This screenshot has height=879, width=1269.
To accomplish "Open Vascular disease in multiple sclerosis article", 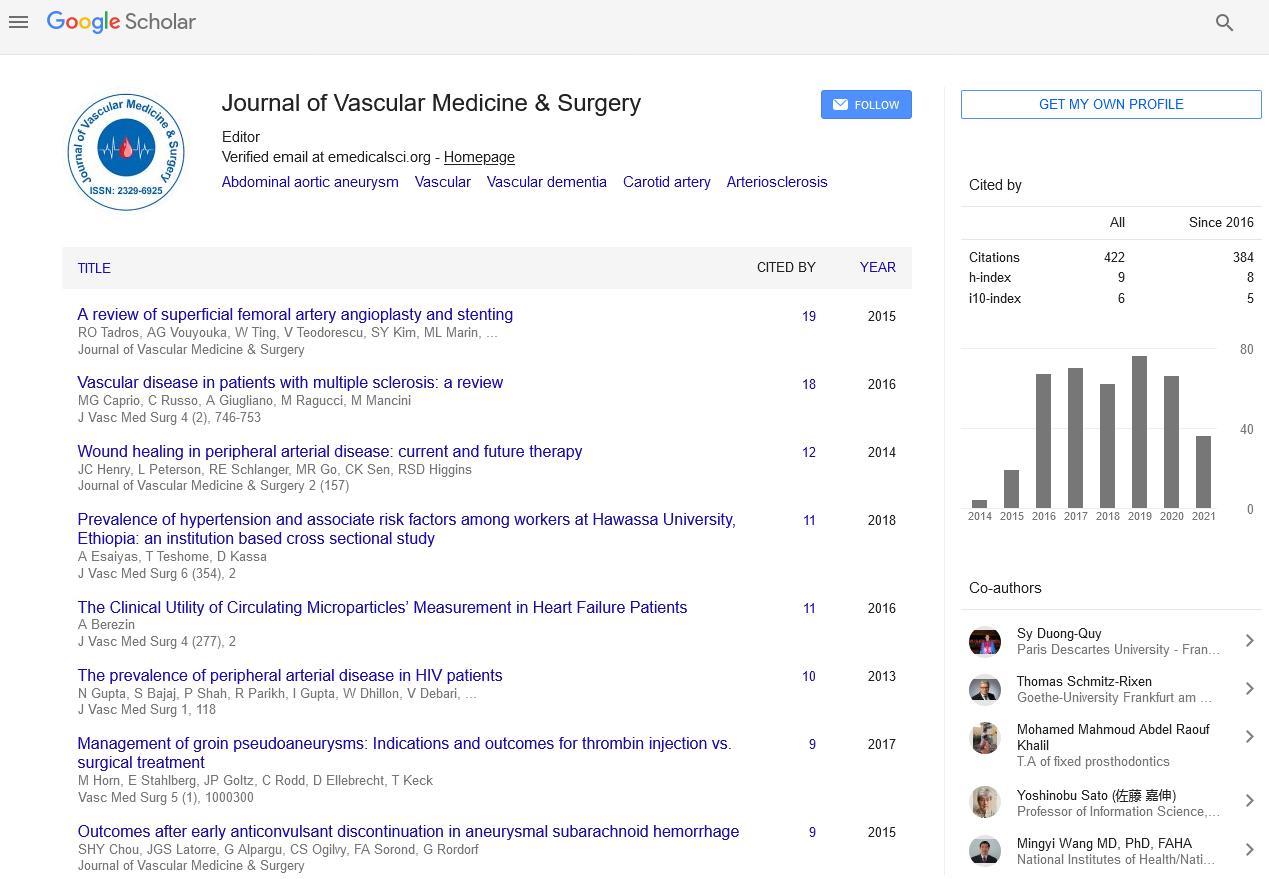I will click(290, 383).
